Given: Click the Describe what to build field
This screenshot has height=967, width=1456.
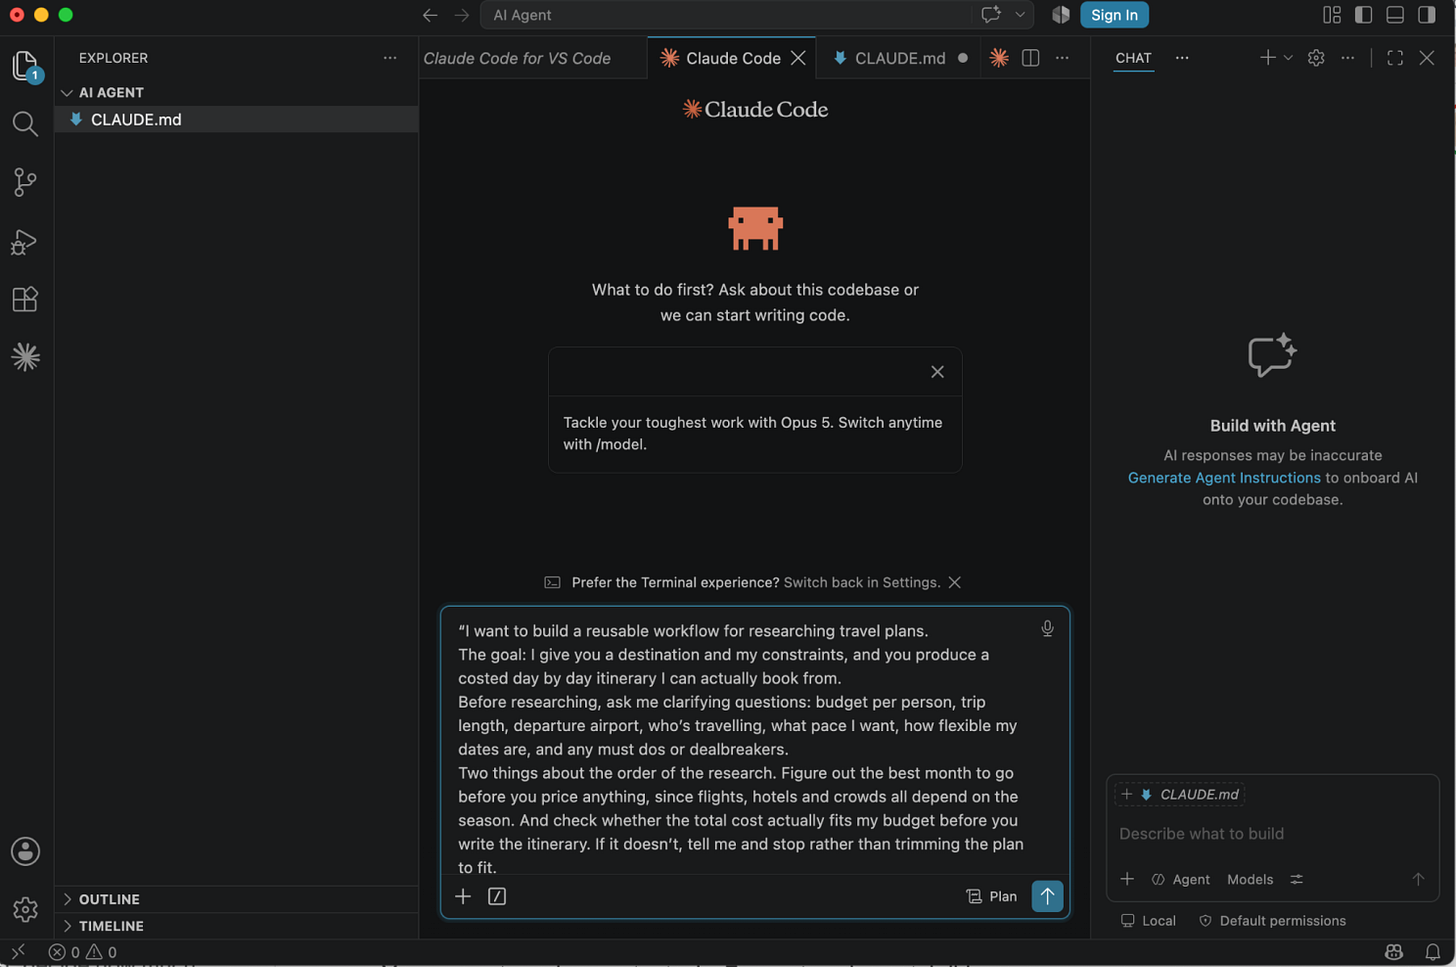Looking at the screenshot, I should (x=1272, y=834).
